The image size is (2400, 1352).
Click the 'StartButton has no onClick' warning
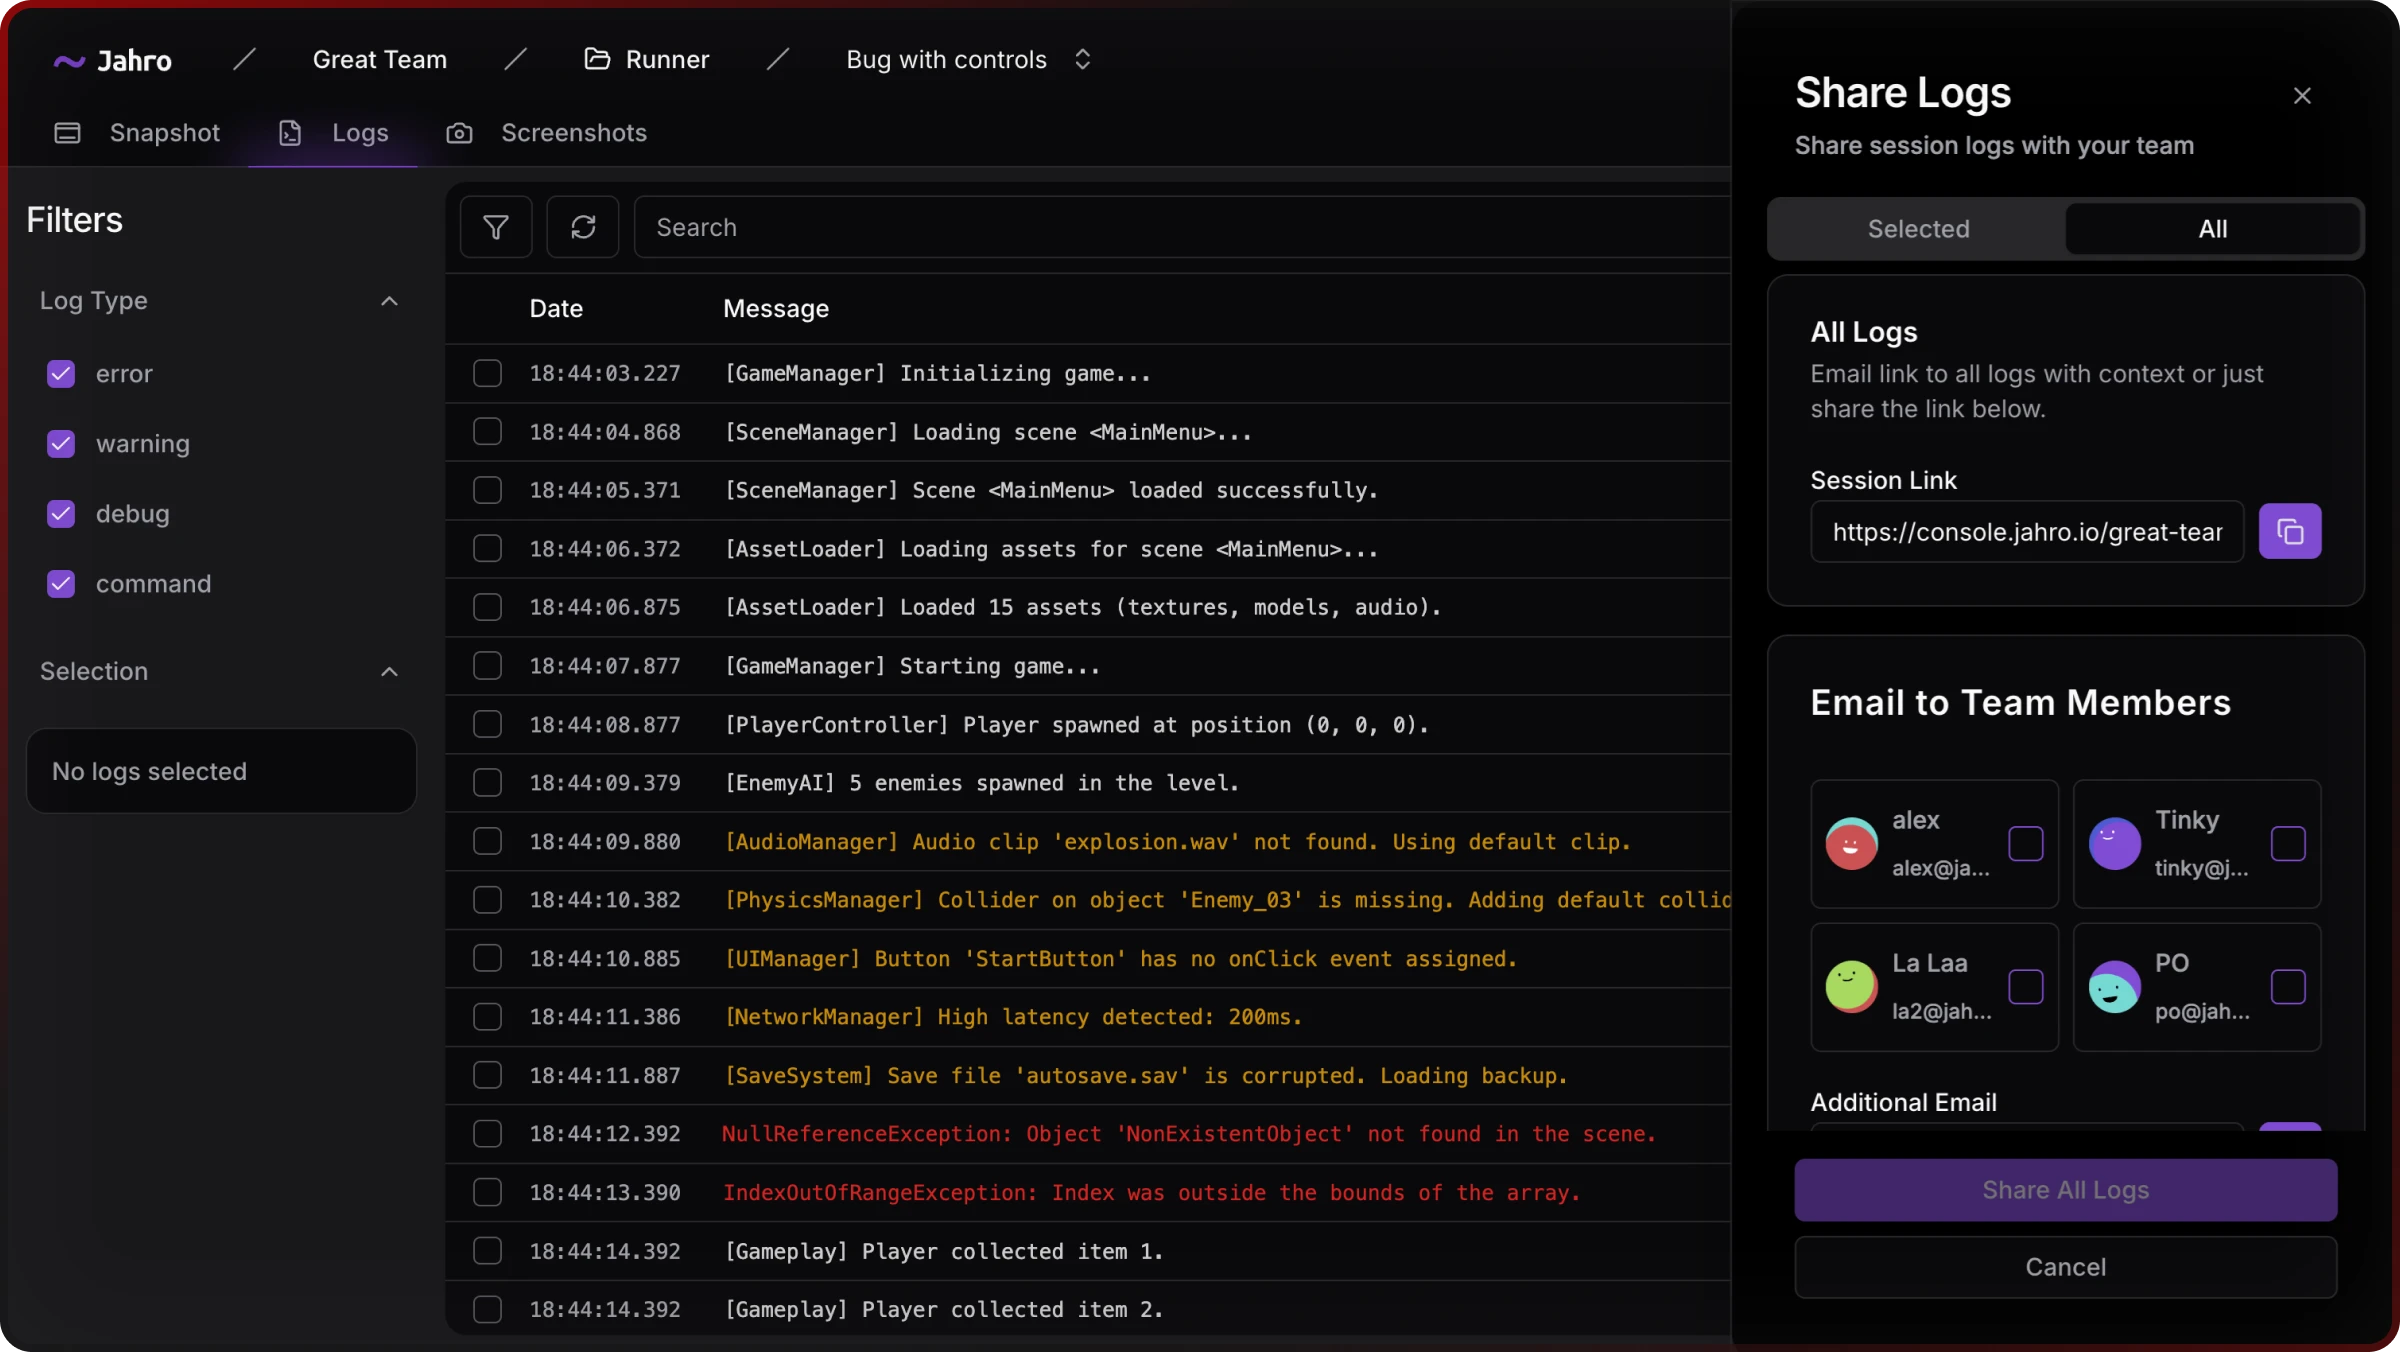1120,958
